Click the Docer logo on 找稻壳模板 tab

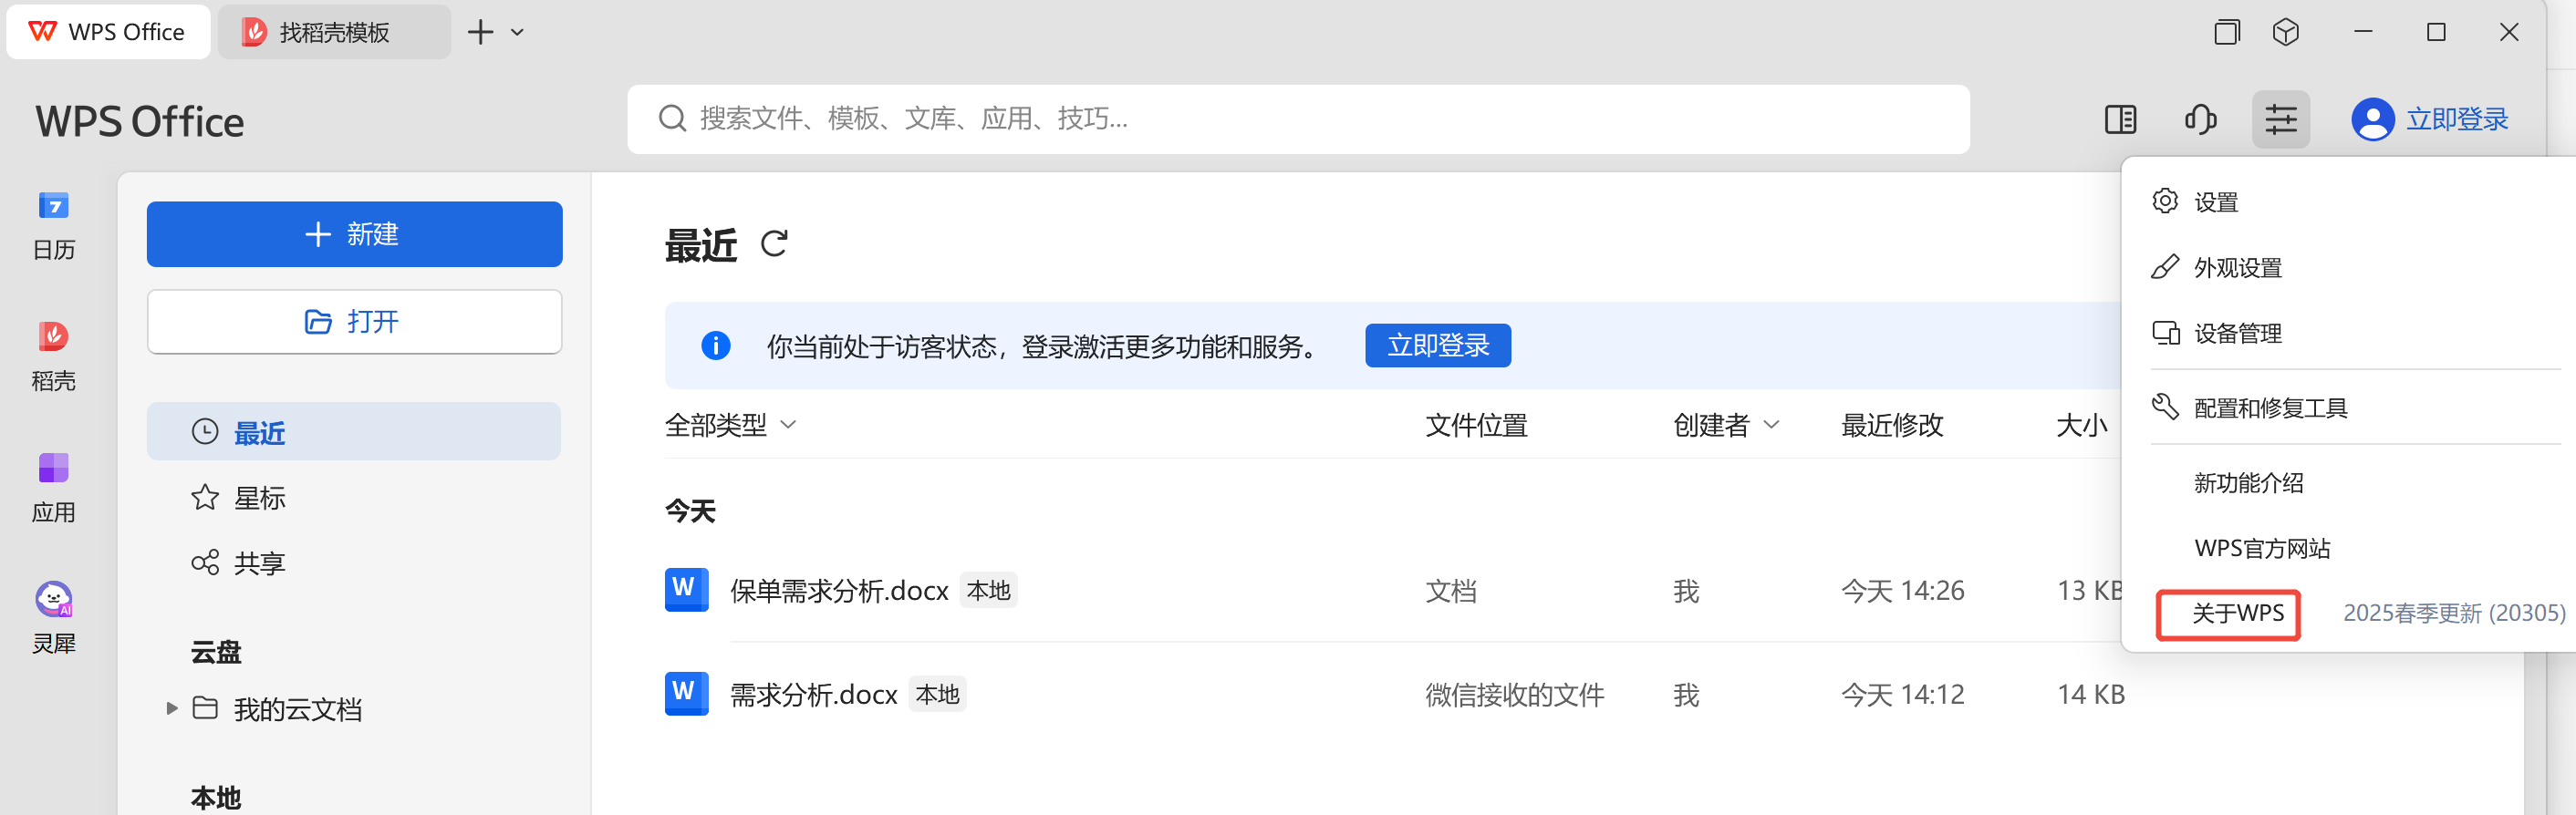click(x=254, y=32)
